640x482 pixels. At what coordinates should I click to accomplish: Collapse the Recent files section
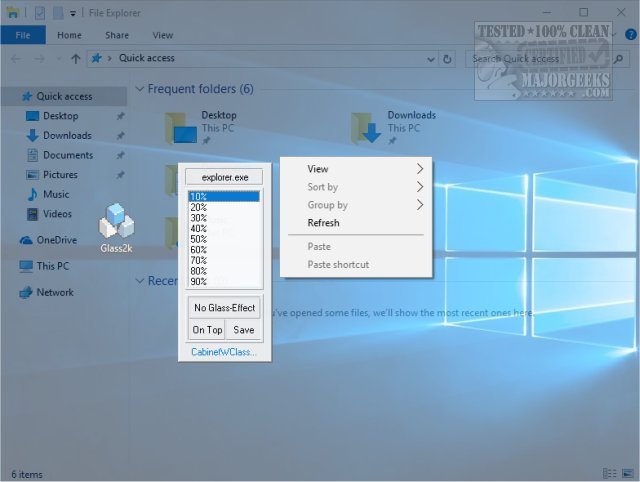[x=140, y=281]
